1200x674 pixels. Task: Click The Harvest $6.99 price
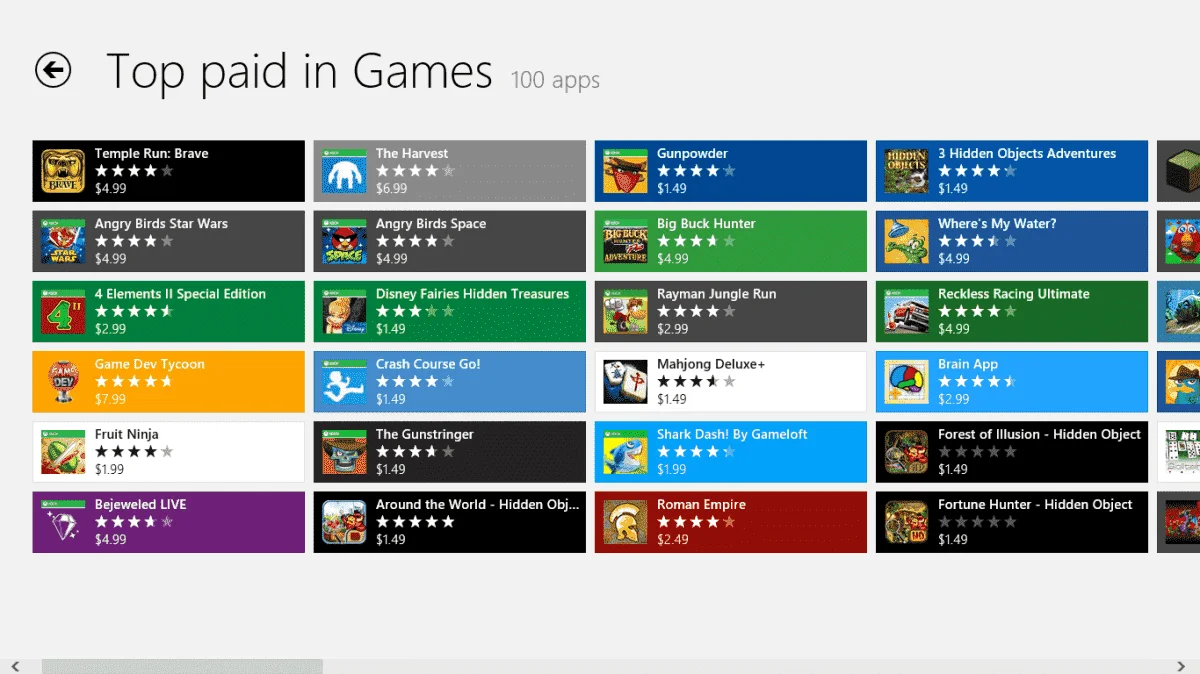click(391, 188)
